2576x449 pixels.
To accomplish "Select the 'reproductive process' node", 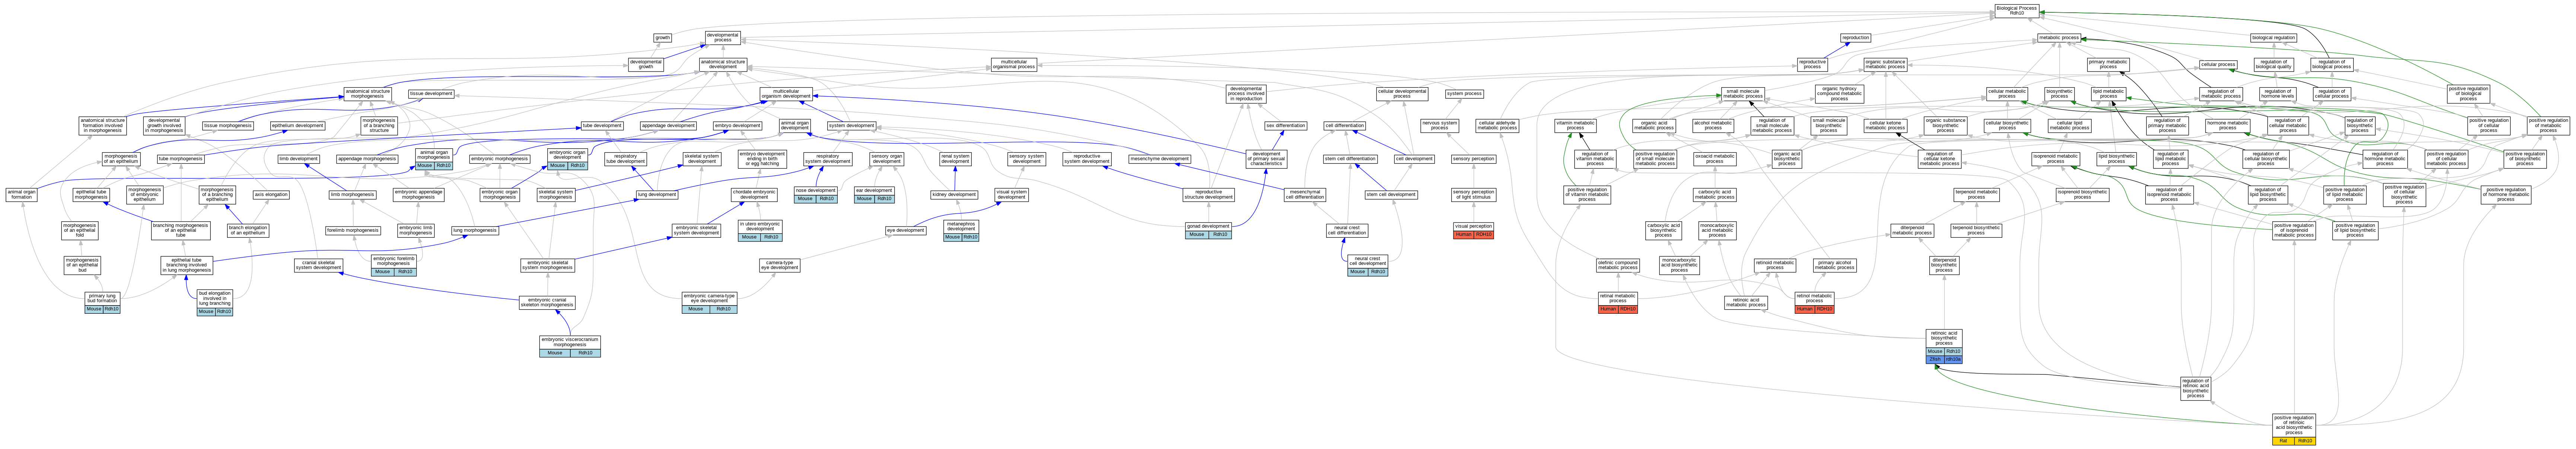I will 1812,64.
